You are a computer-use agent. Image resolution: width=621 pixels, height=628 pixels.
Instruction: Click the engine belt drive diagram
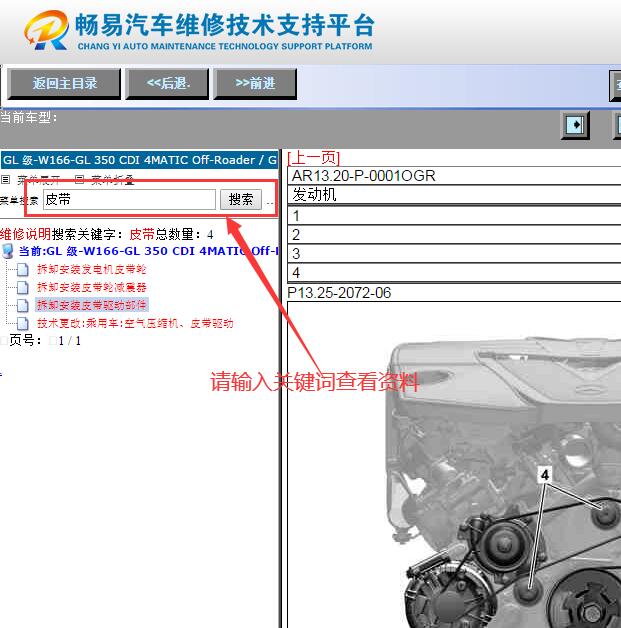(x=504, y=483)
